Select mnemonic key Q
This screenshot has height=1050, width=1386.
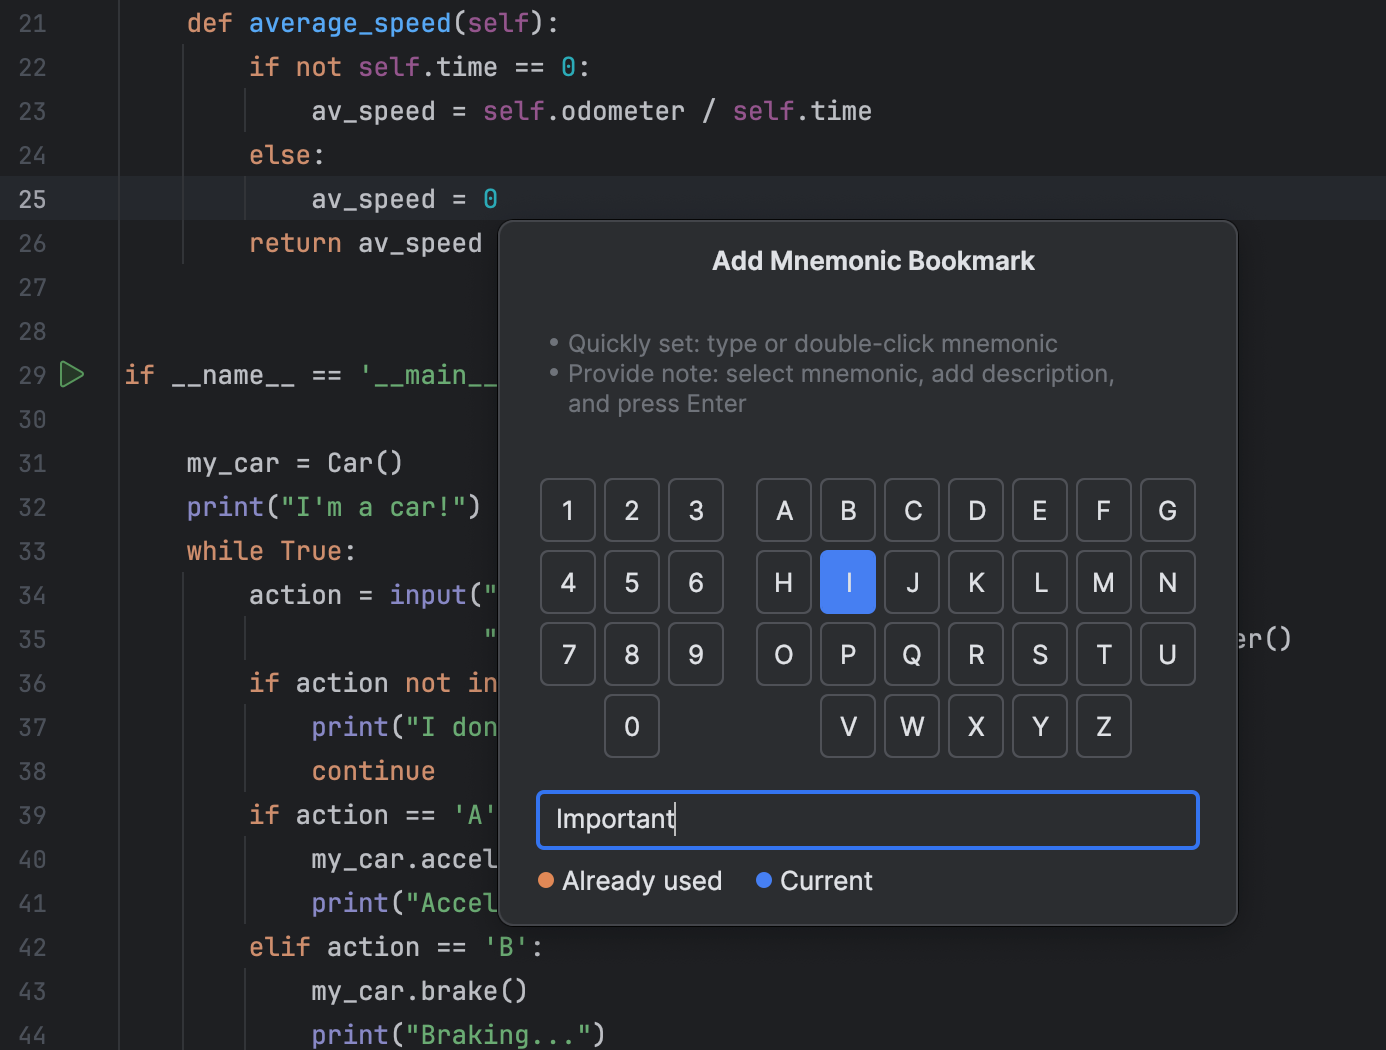[x=911, y=654]
